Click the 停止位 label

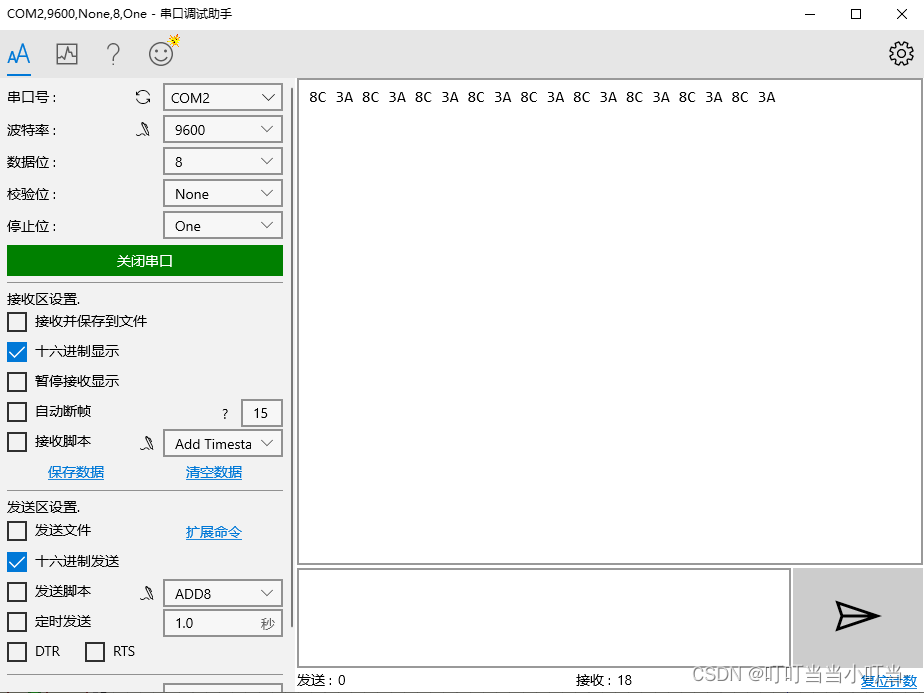32,226
